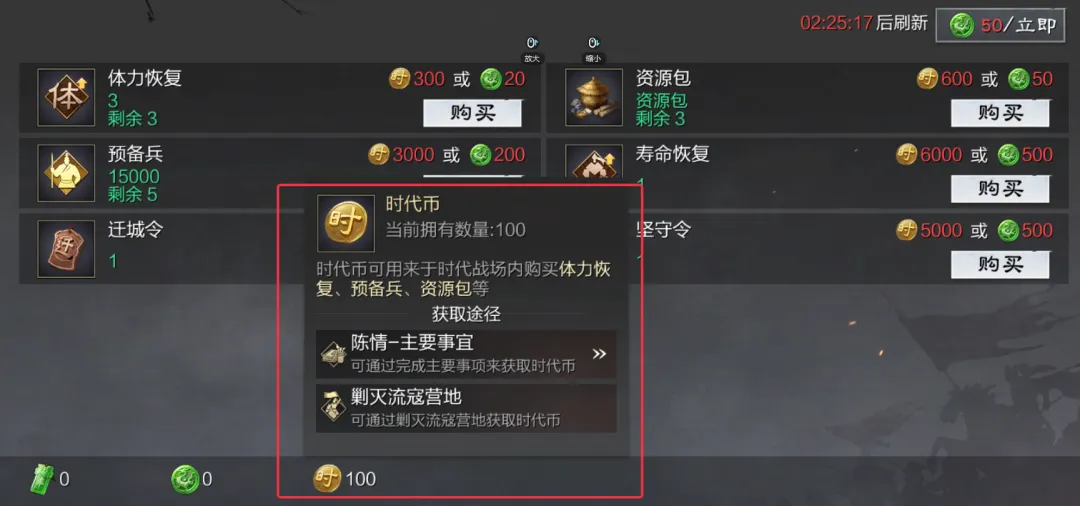The image size is (1080, 506).
Task: Buy the 体力恢复 item with 购买
Action: 472,113
